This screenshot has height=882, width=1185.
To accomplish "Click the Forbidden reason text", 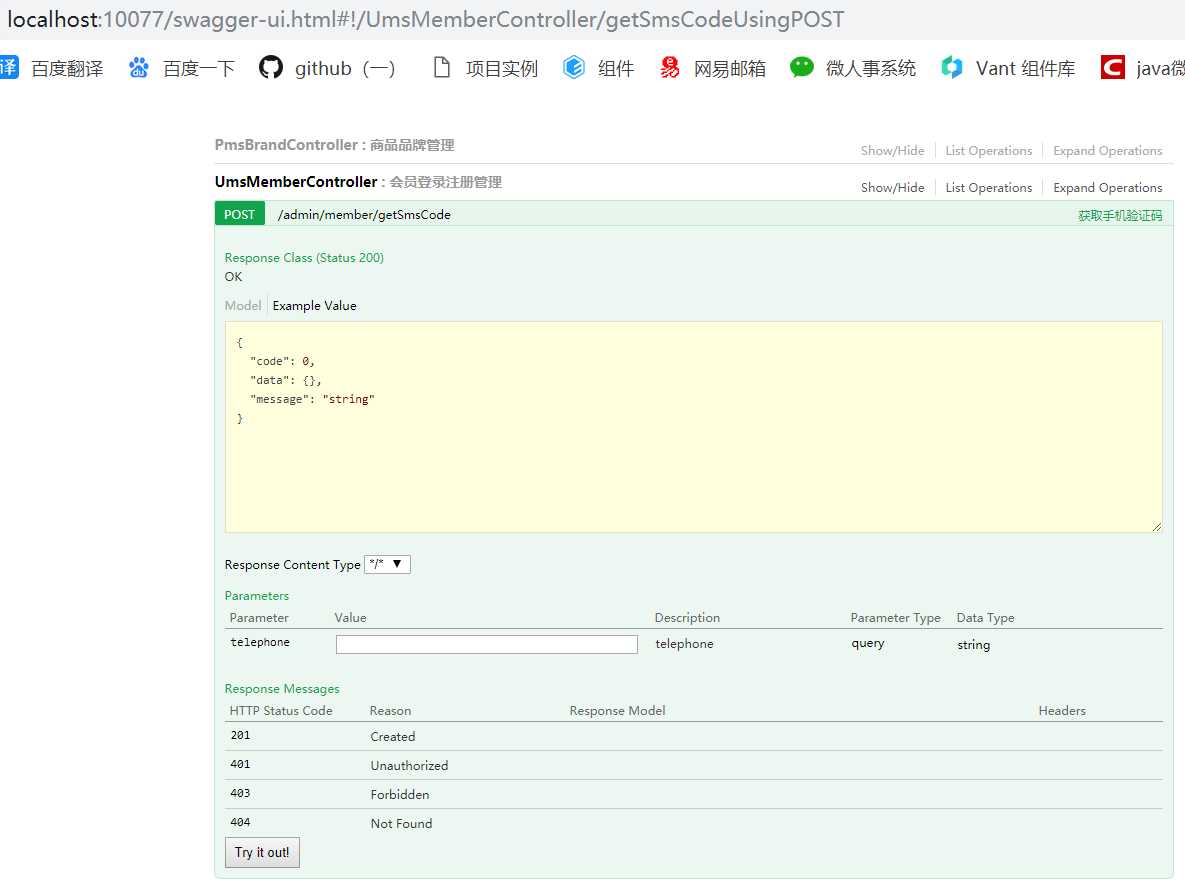I will click(x=400, y=794).
